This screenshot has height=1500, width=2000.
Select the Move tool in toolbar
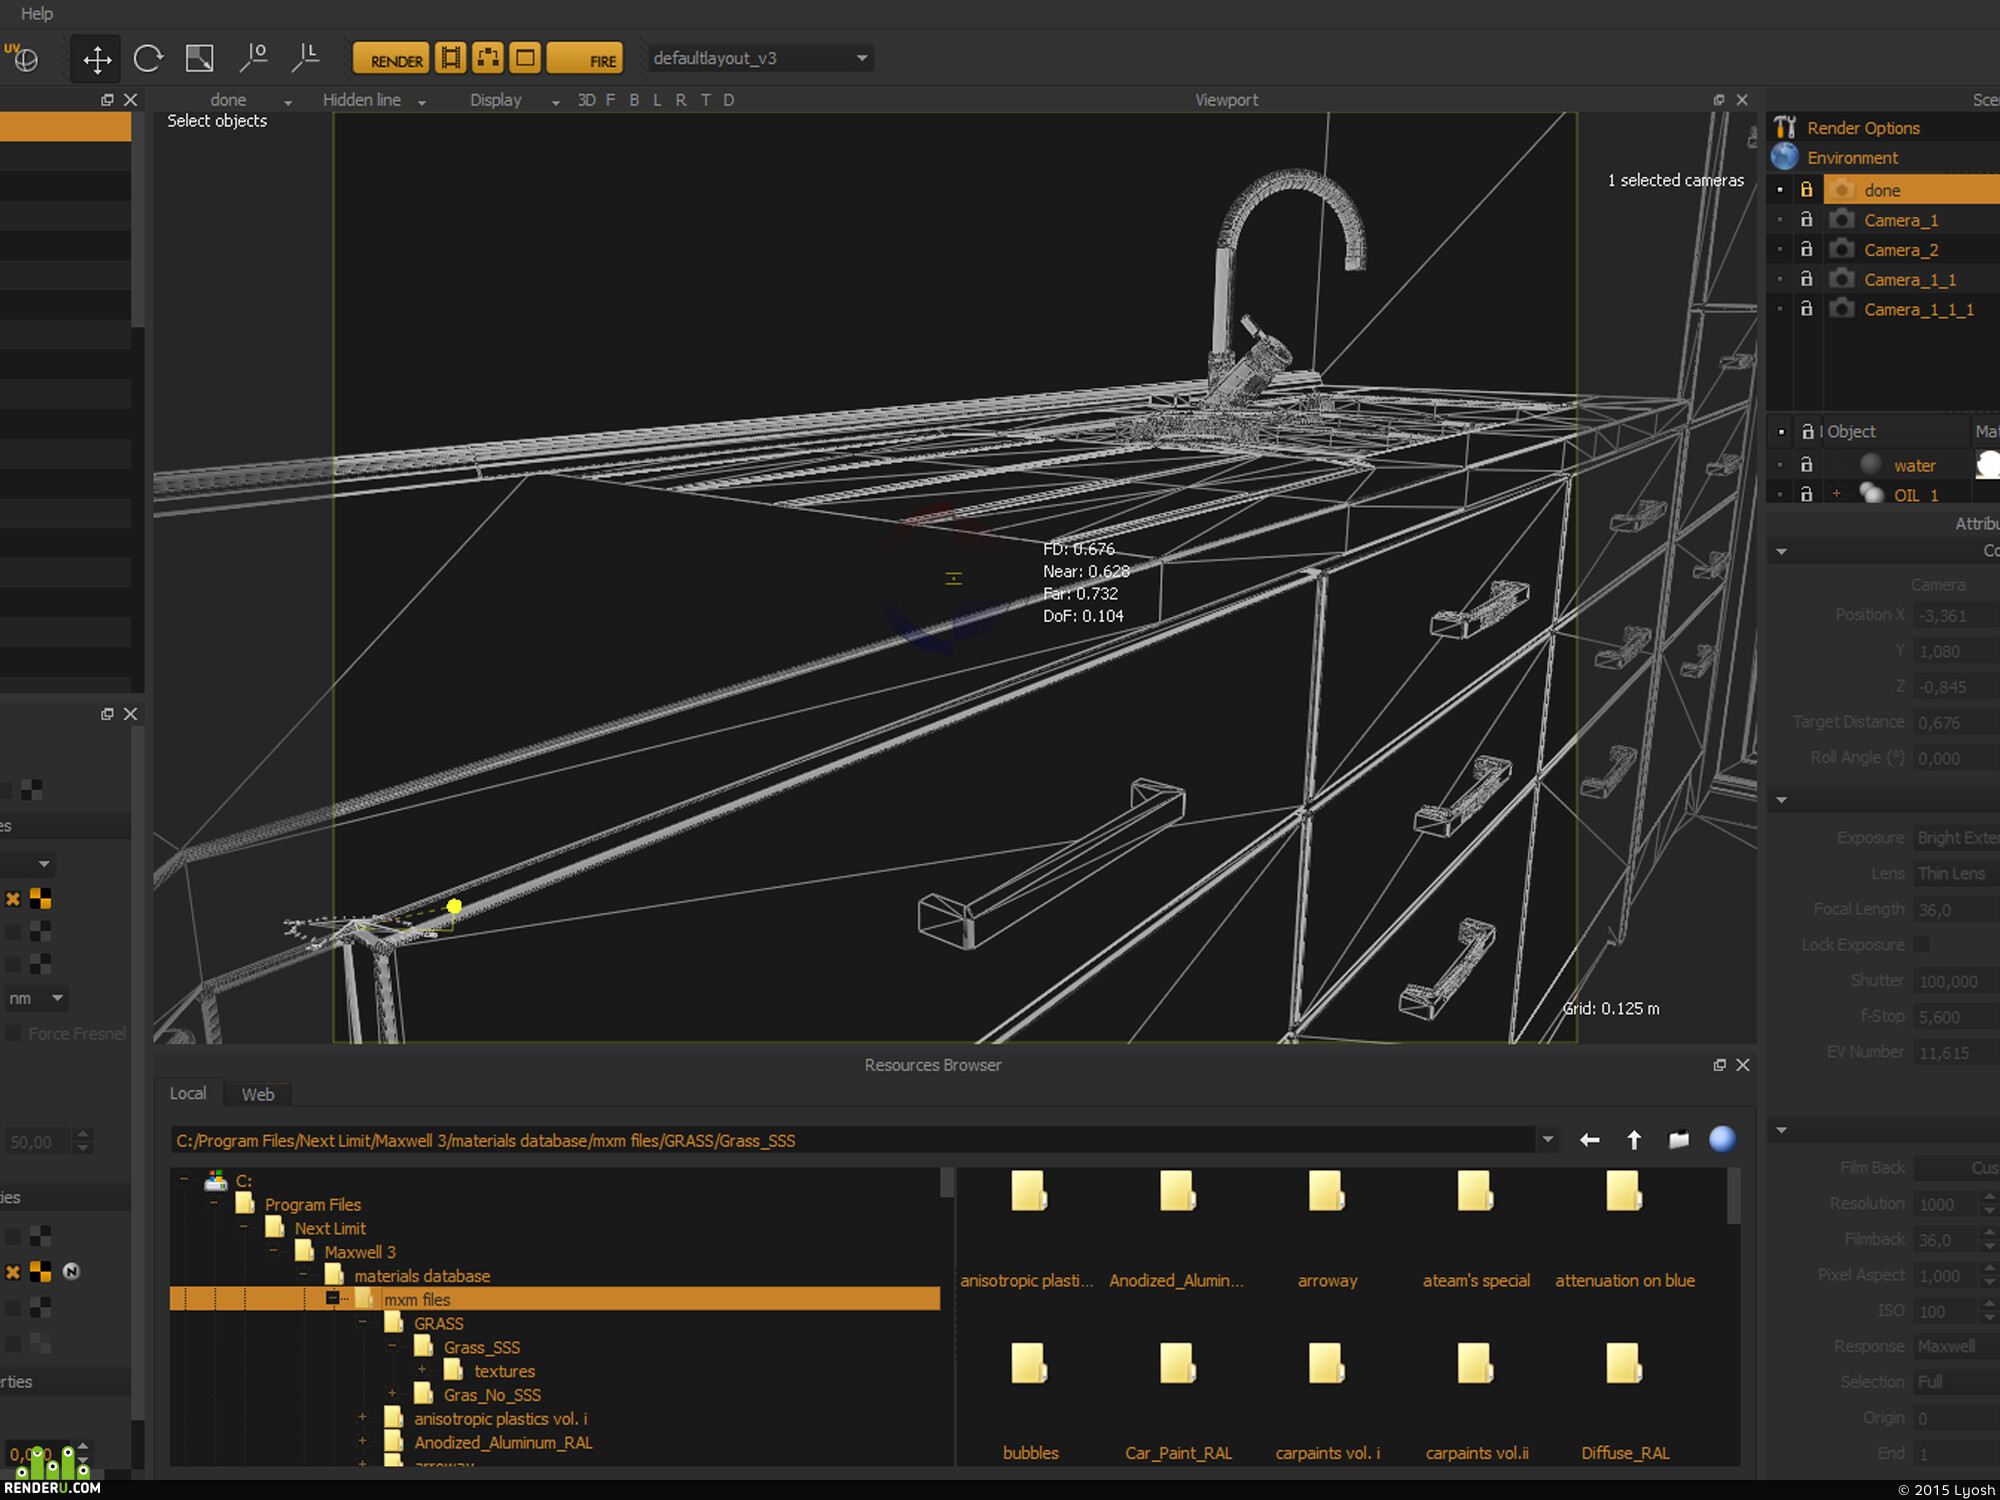[97, 59]
